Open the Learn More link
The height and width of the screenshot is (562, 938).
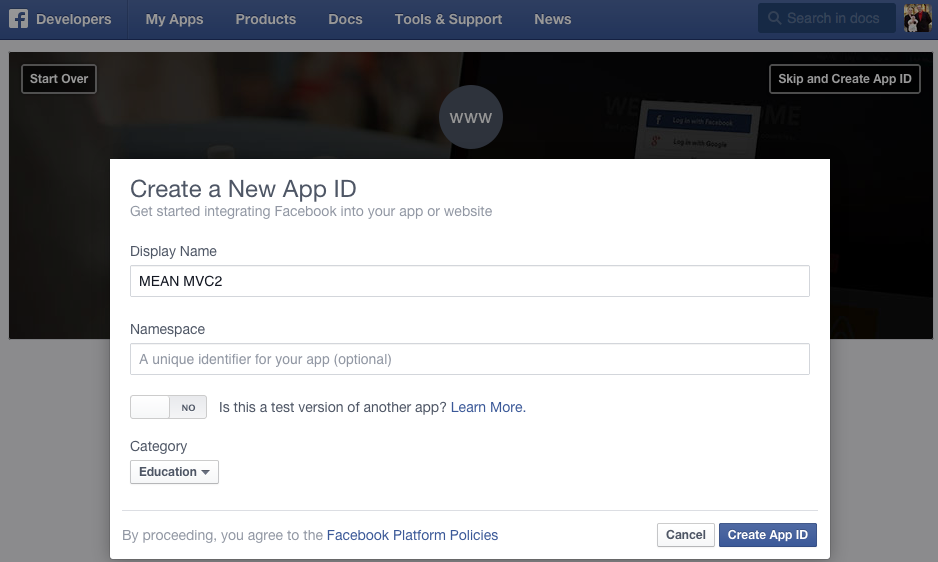[488, 407]
